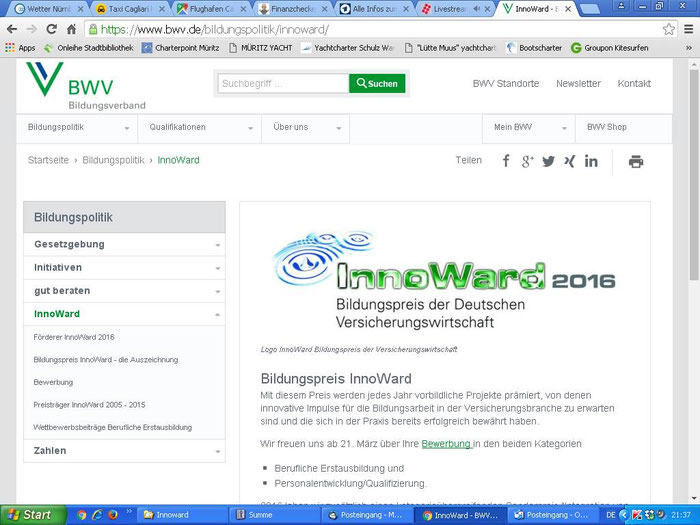Show more bookmarks chevron
This screenshot has height=525, width=700.
click(689, 48)
